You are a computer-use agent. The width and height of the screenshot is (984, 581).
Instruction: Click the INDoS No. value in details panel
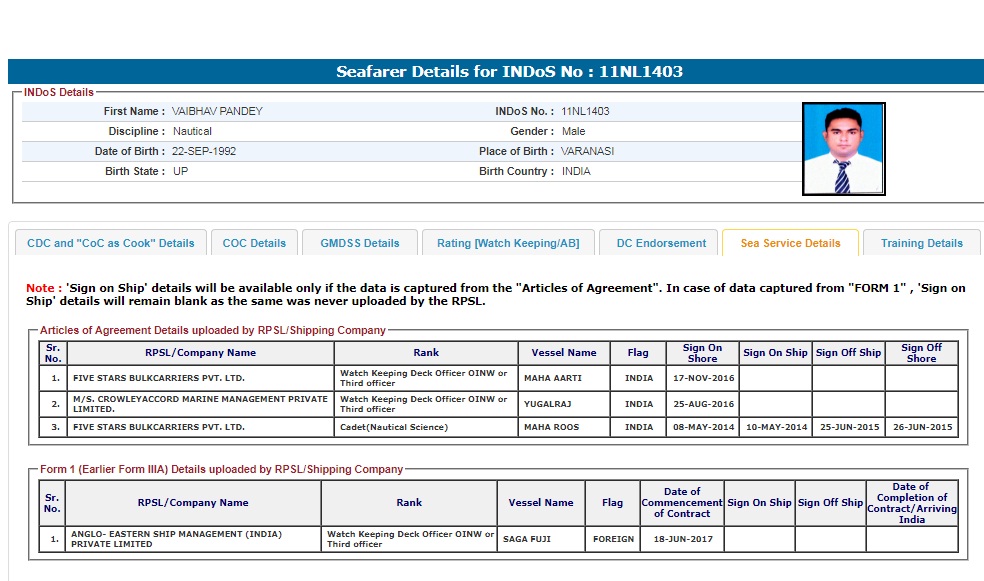[585, 111]
